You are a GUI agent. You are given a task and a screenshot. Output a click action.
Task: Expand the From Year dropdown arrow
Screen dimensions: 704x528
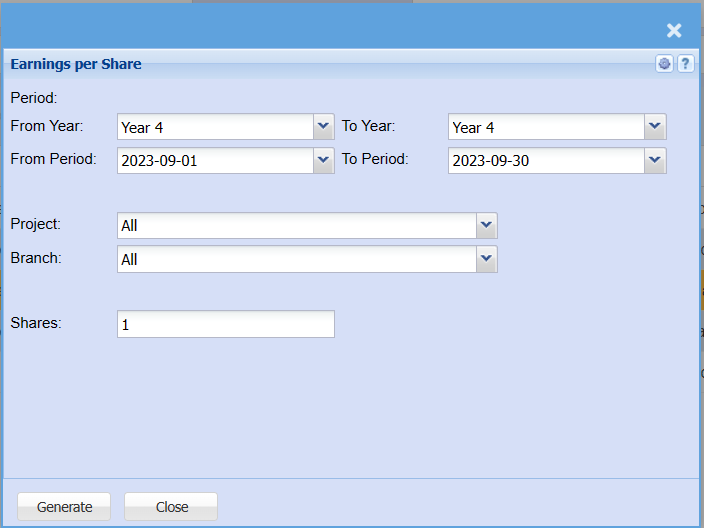pos(323,127)
